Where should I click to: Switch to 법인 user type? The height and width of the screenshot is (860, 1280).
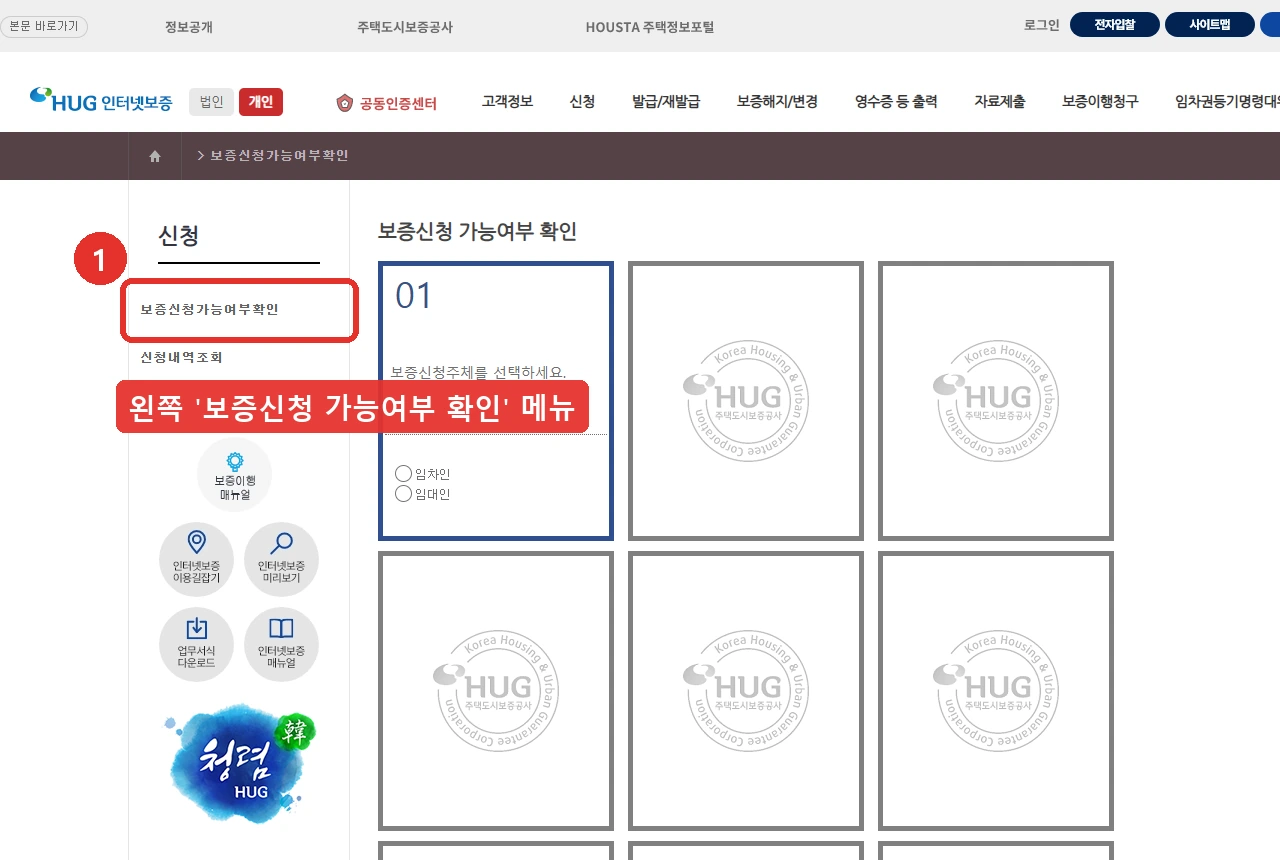click(x=211, y=101)
